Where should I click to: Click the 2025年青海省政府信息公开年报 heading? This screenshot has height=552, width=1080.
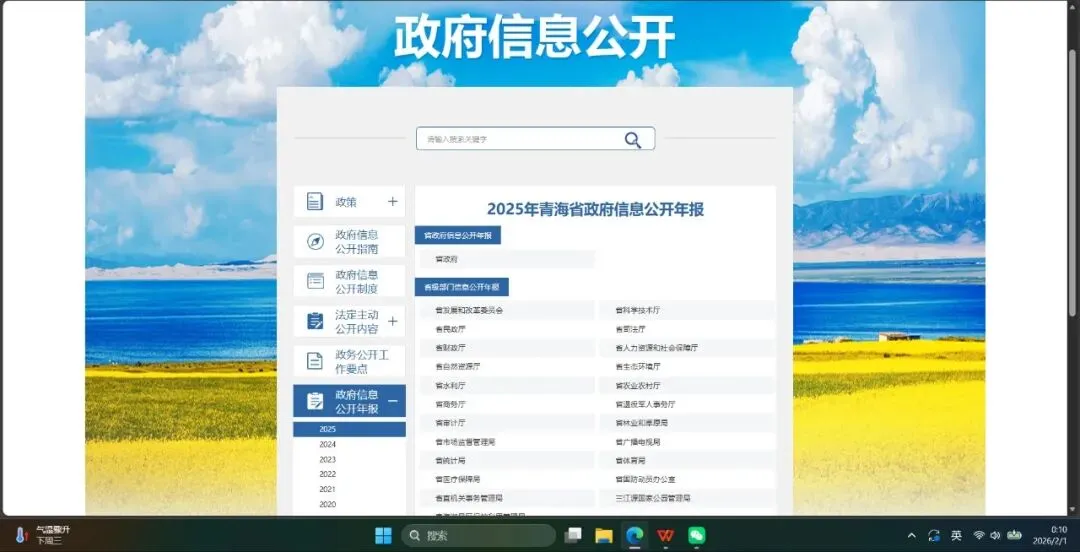coord(595,209)
